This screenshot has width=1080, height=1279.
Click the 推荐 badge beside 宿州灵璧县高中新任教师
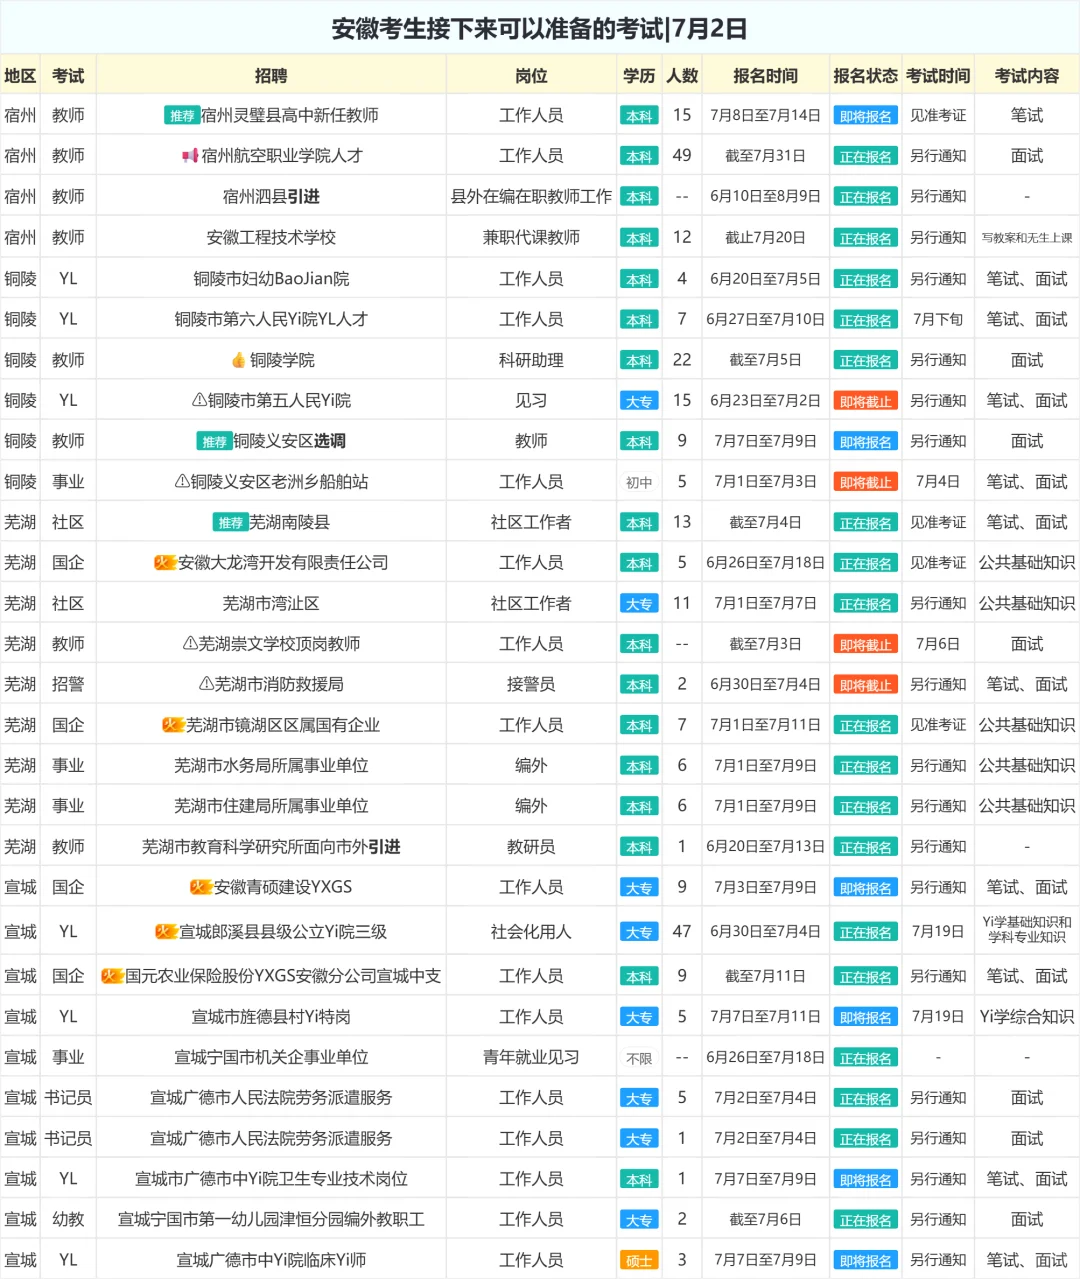click(x=182, y=116)
